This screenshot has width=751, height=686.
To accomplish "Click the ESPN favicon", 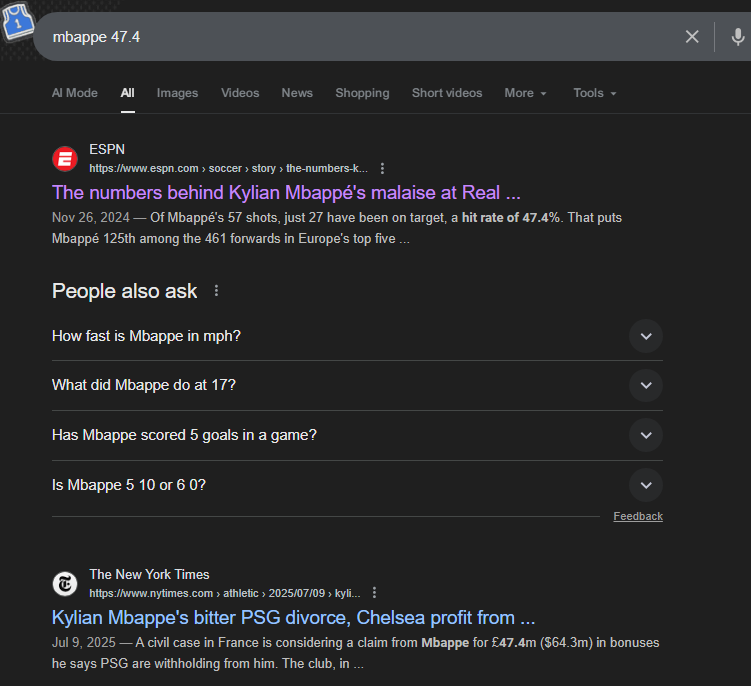I will click(x=65, y=159).
